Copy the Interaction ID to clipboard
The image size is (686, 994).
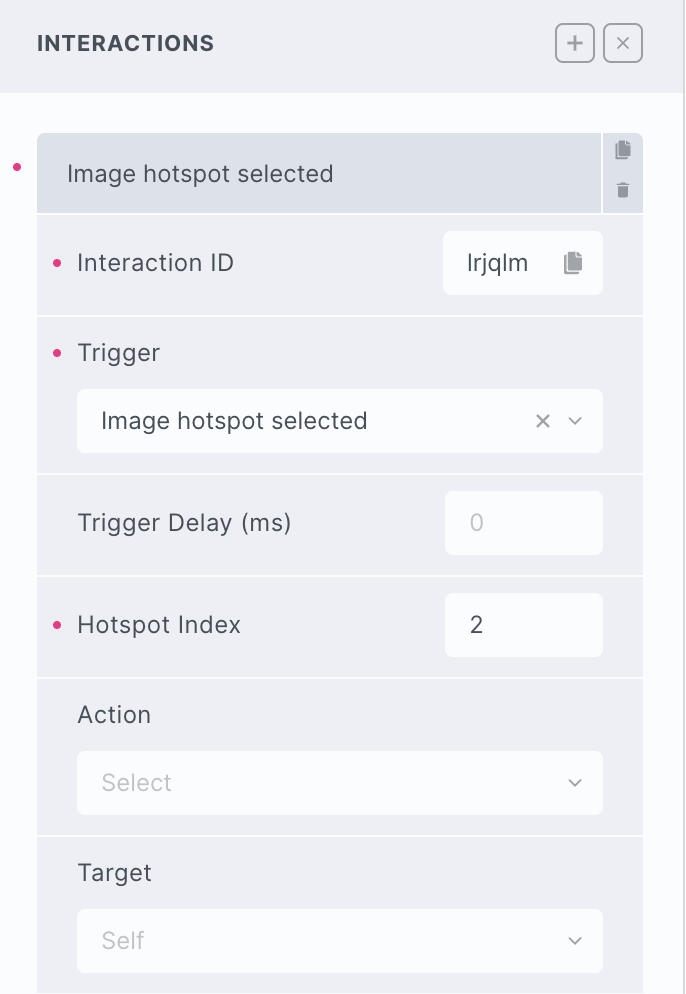tap(572, 263)
